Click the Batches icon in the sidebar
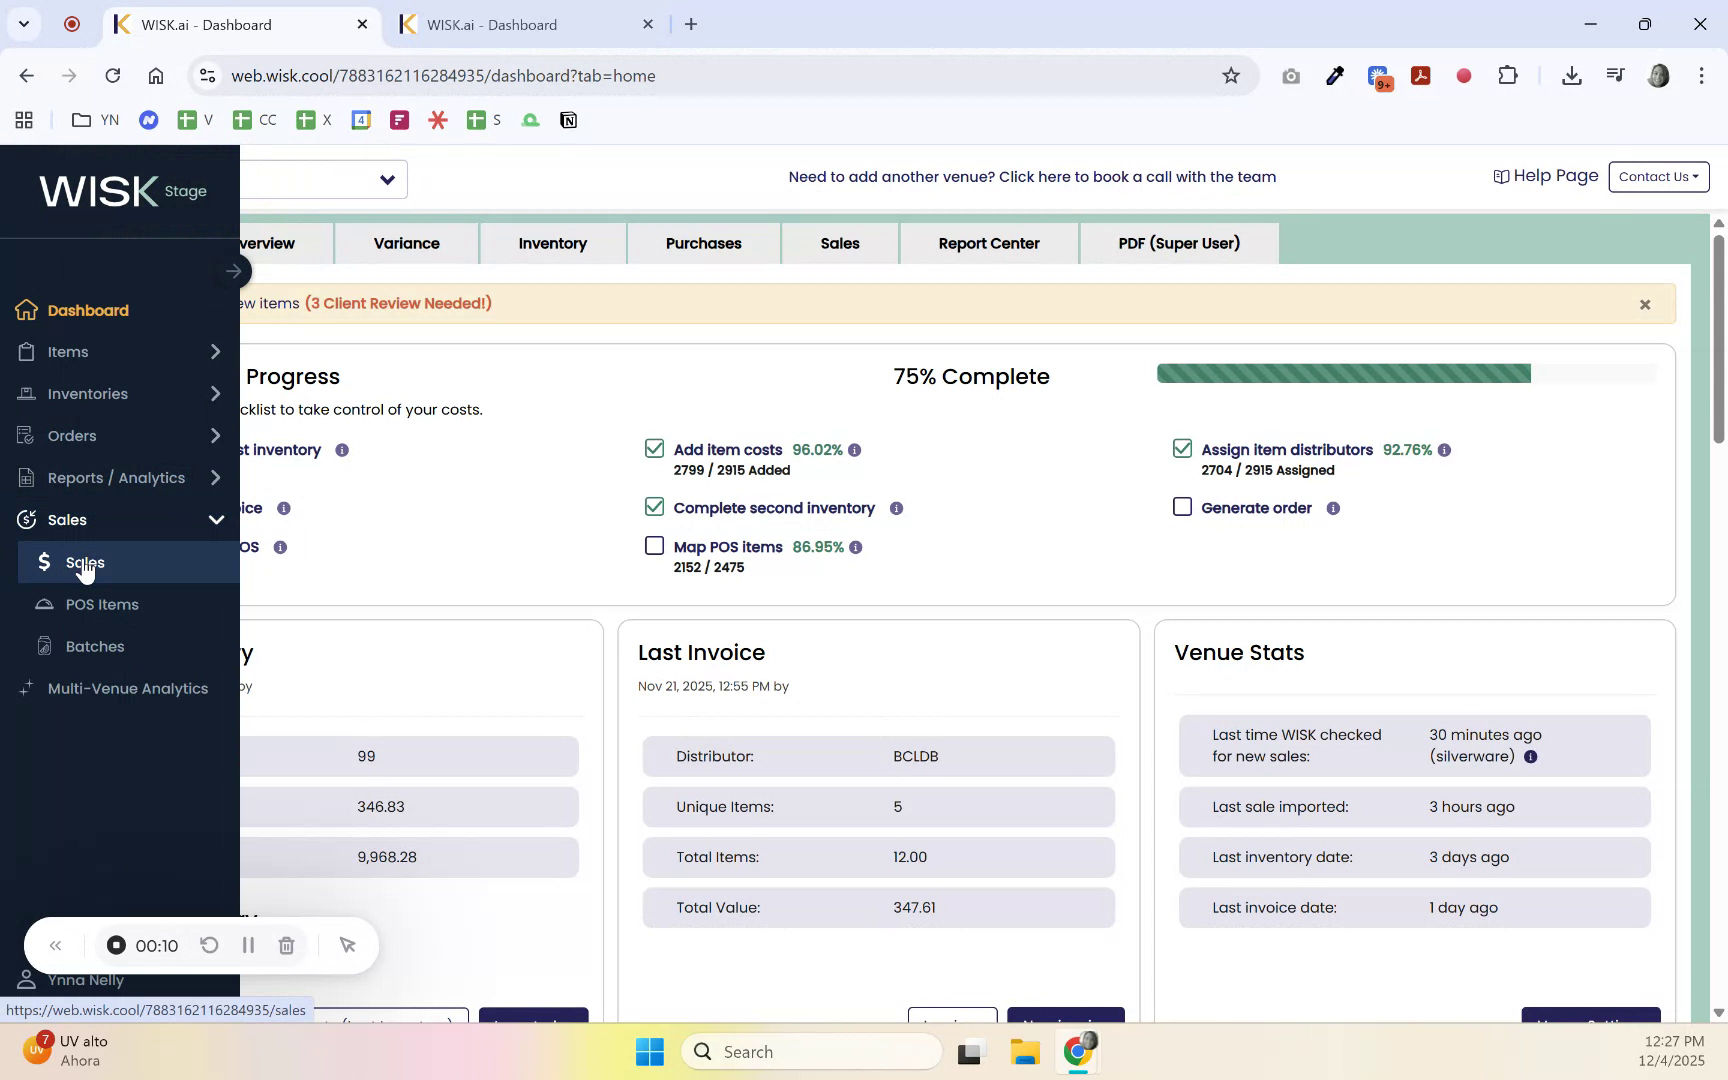This screenshot has width=1728, height=1080. [44, 646]
